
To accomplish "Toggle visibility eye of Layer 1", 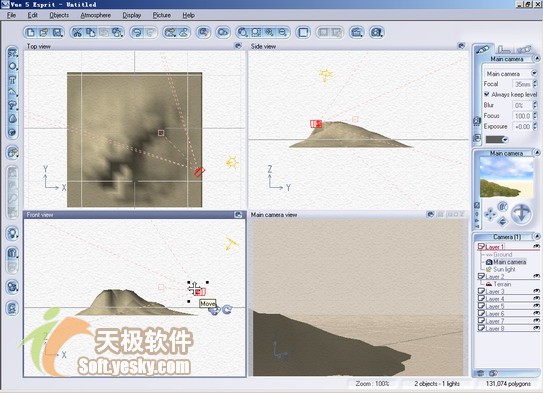I will coord(536,246).
